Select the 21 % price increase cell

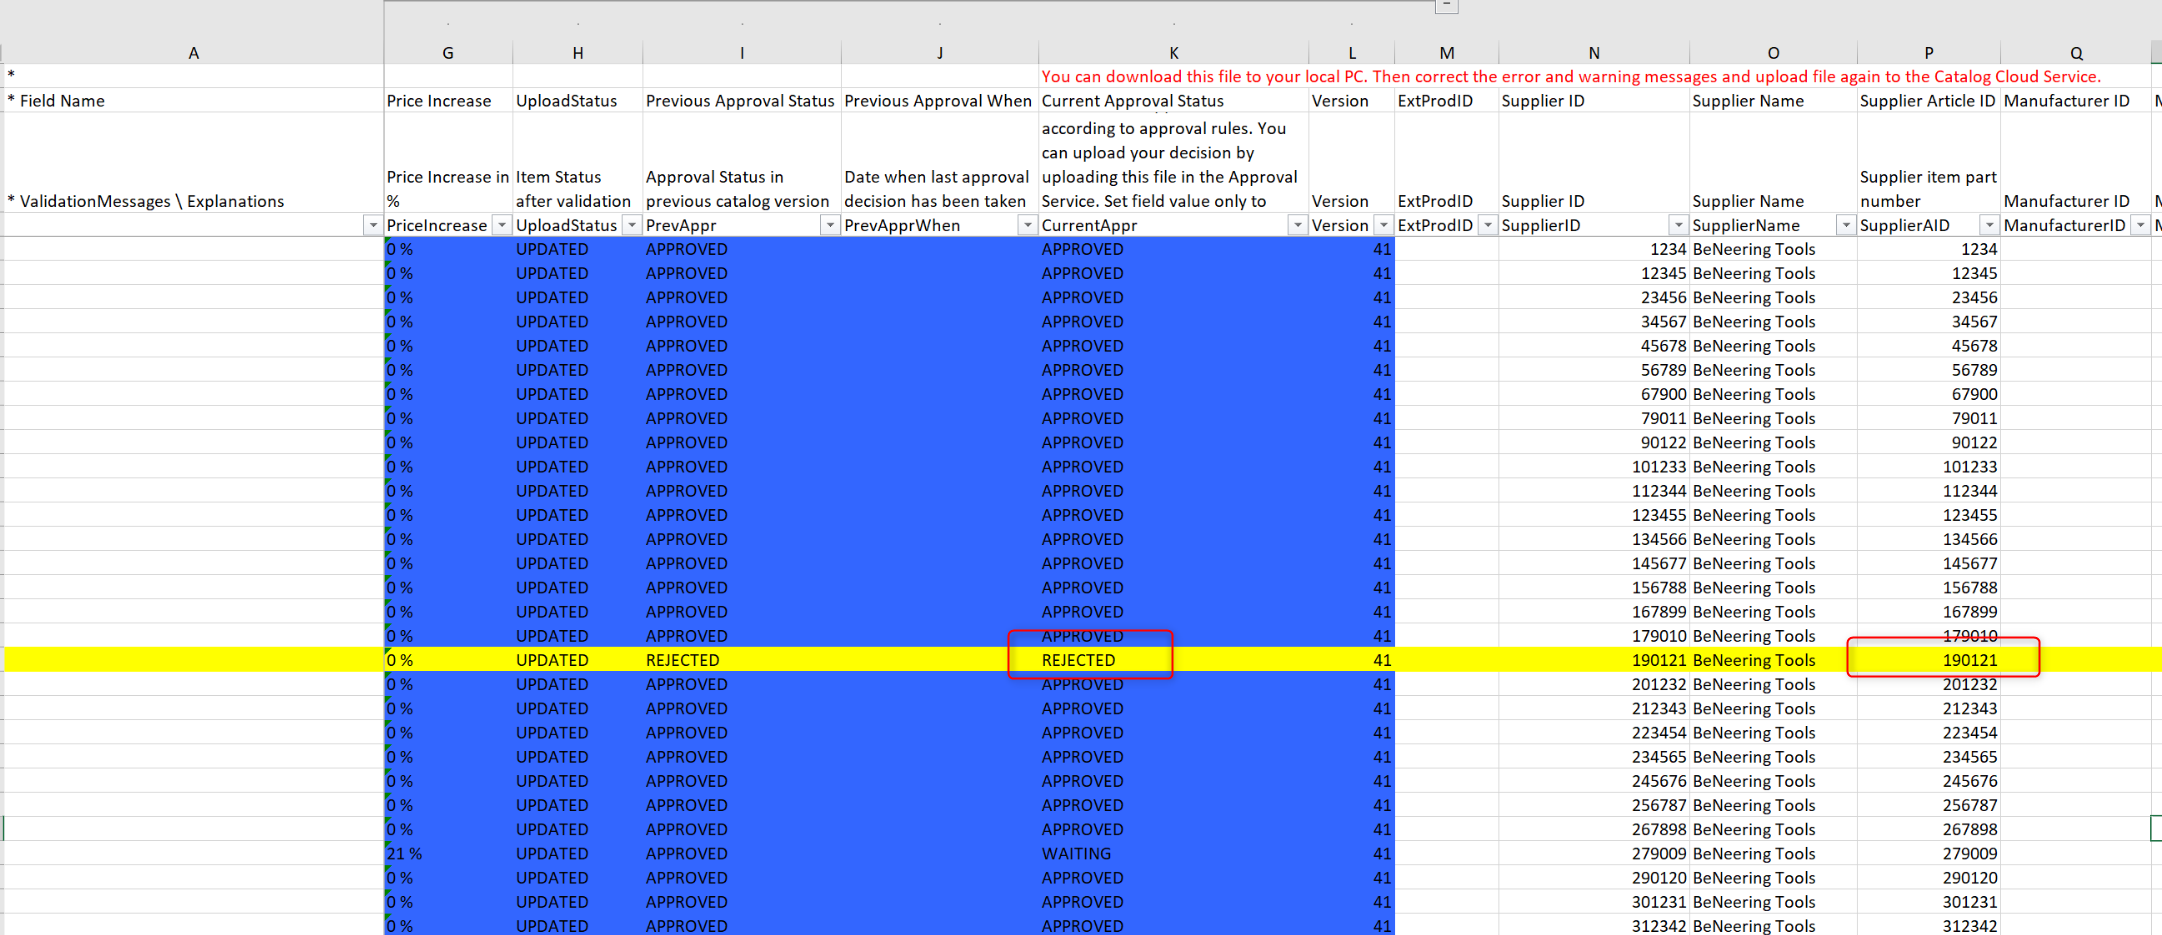tap(406, 854)
